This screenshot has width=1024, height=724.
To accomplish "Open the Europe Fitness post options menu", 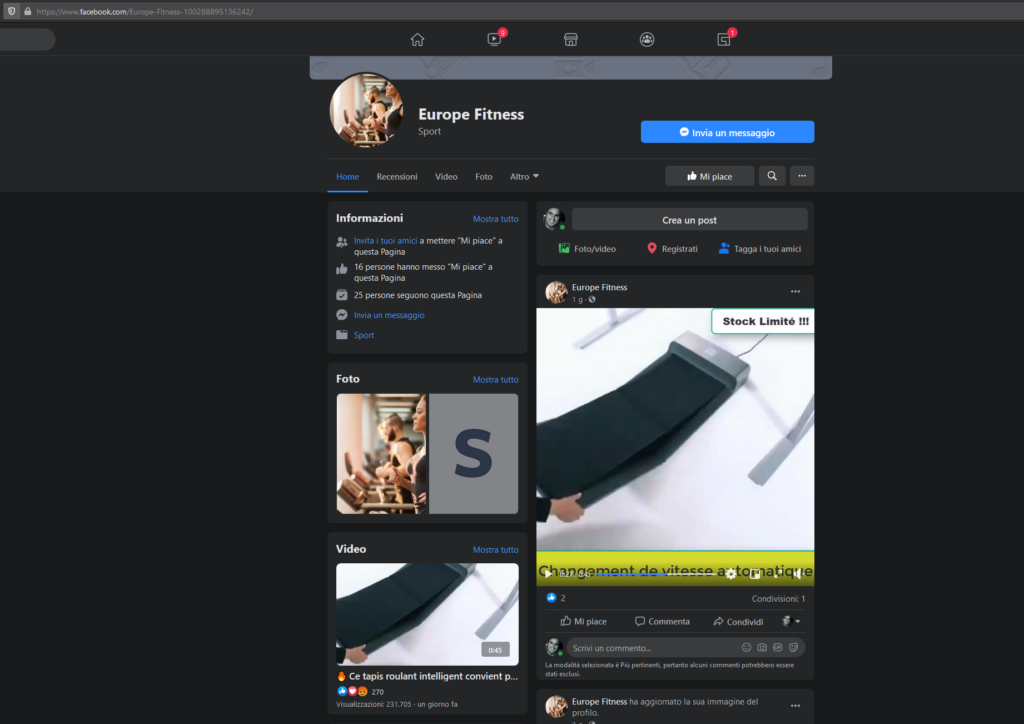I will (x=795, y=292).
